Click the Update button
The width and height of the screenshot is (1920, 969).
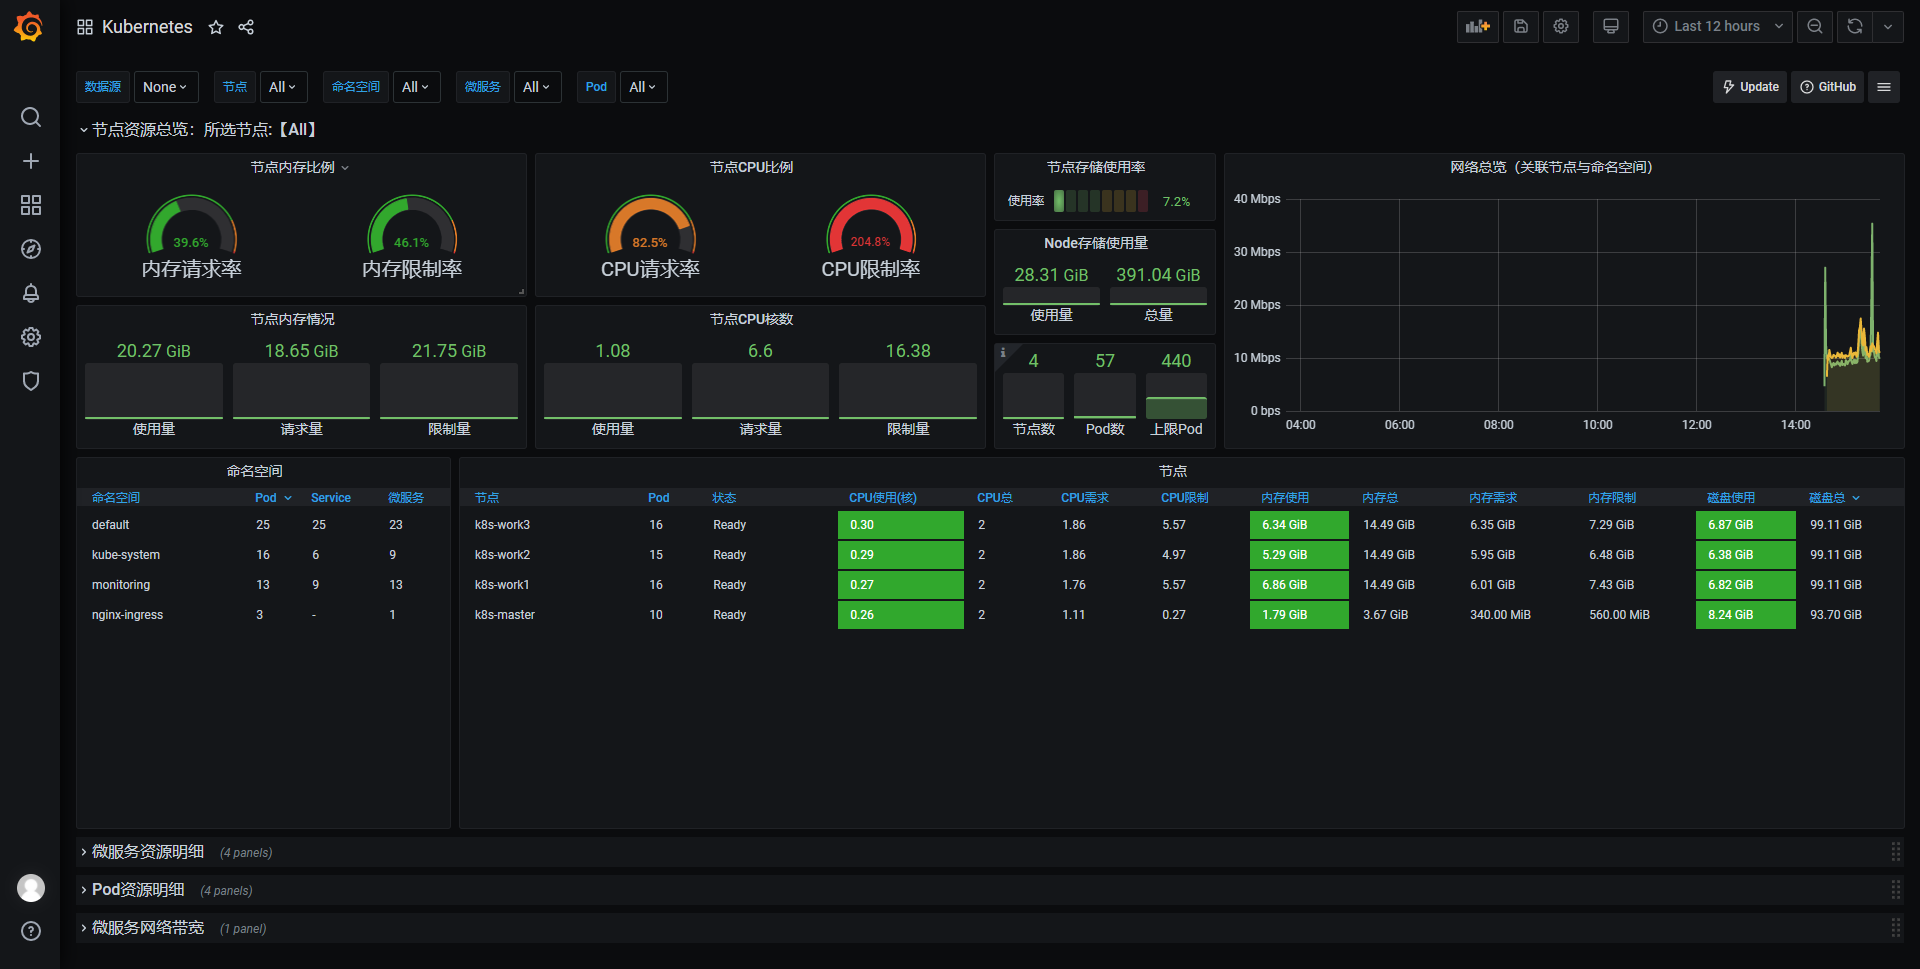[x=1750, y=87]
